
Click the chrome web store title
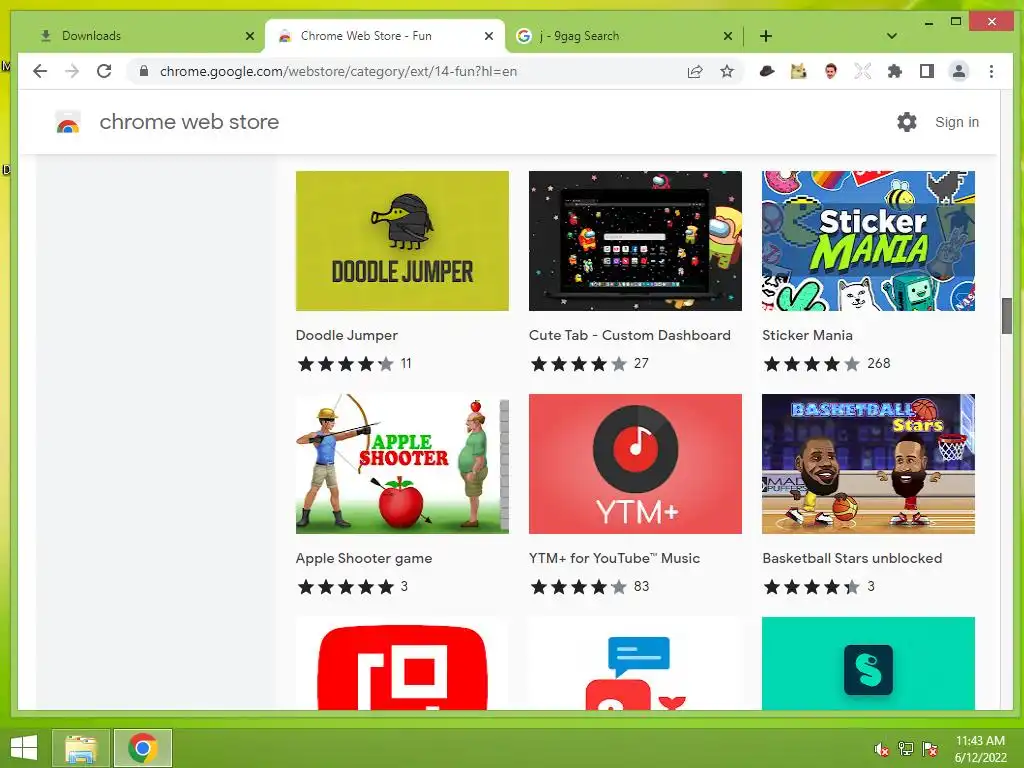click(189, 122)
